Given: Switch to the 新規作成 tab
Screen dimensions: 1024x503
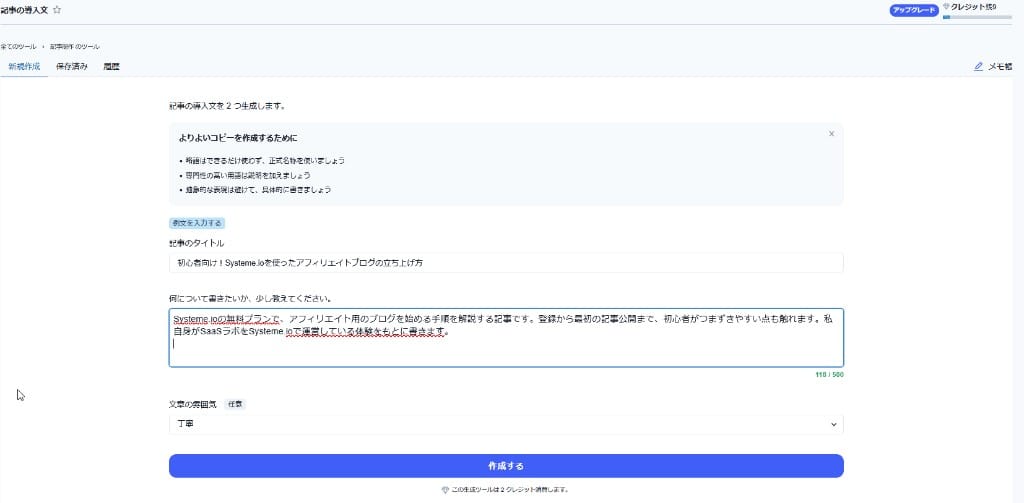Looking at the screenshot, I should pyautogui.click(x=24, y=67).
